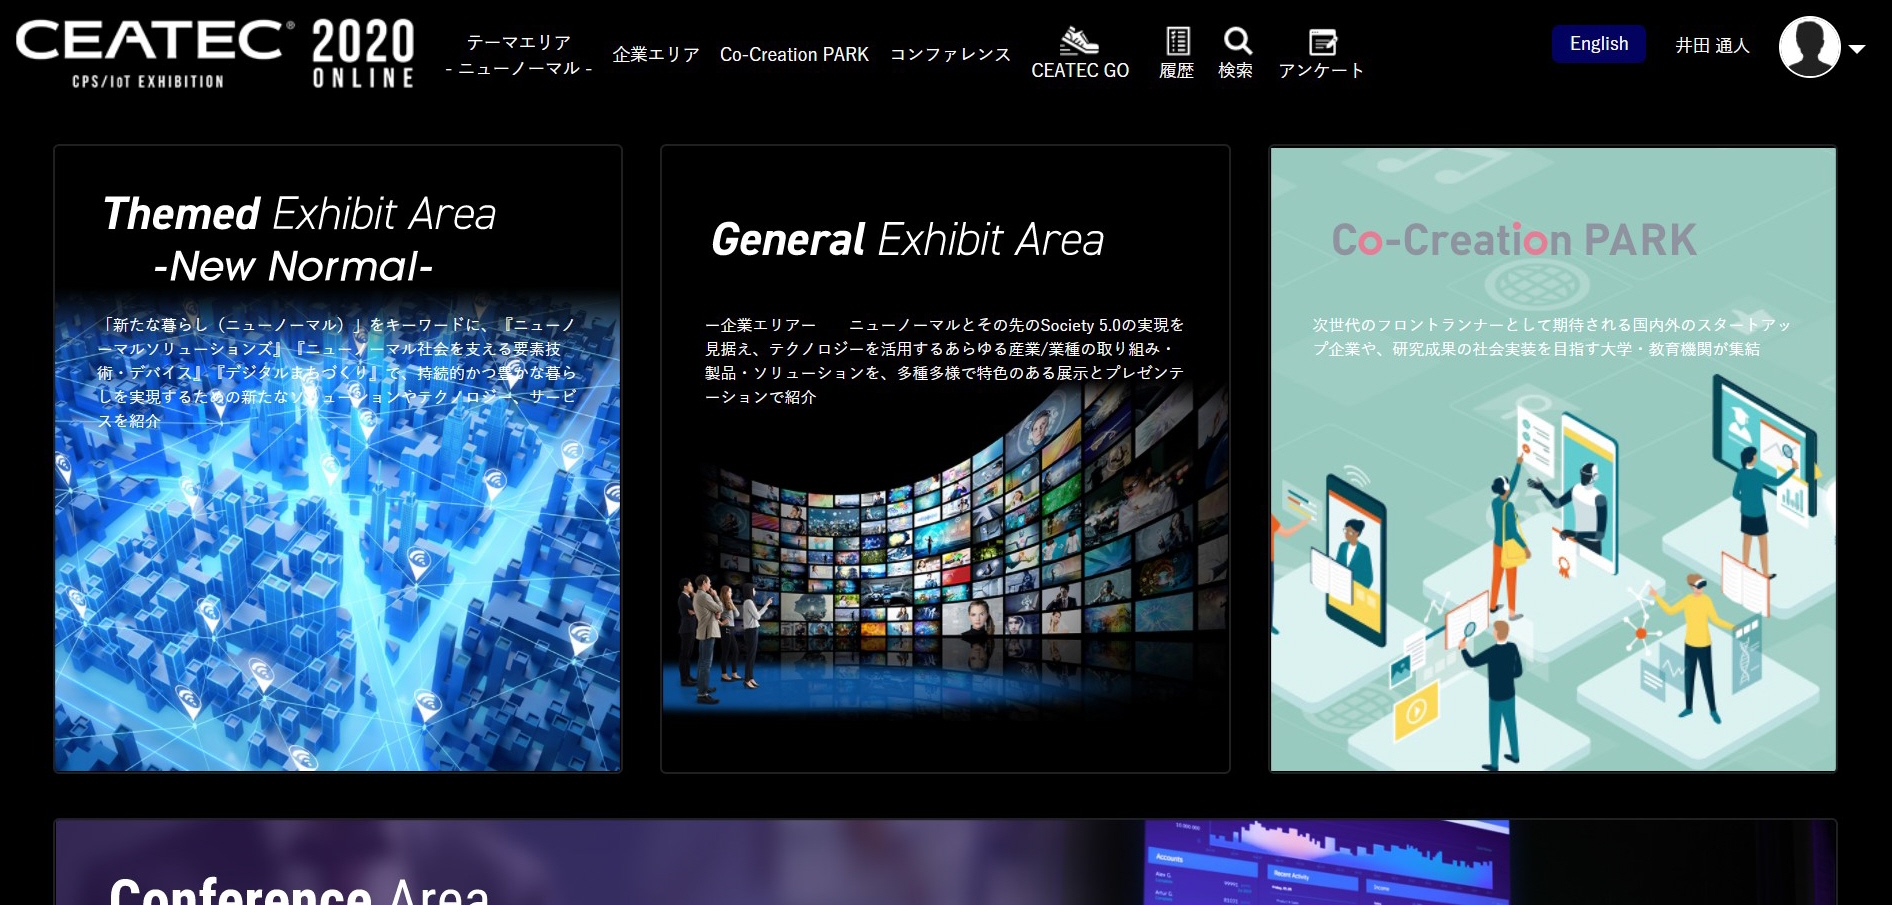
Task: Click the 次世代のフロントランナー description text
Action: tap(1551, 337)
